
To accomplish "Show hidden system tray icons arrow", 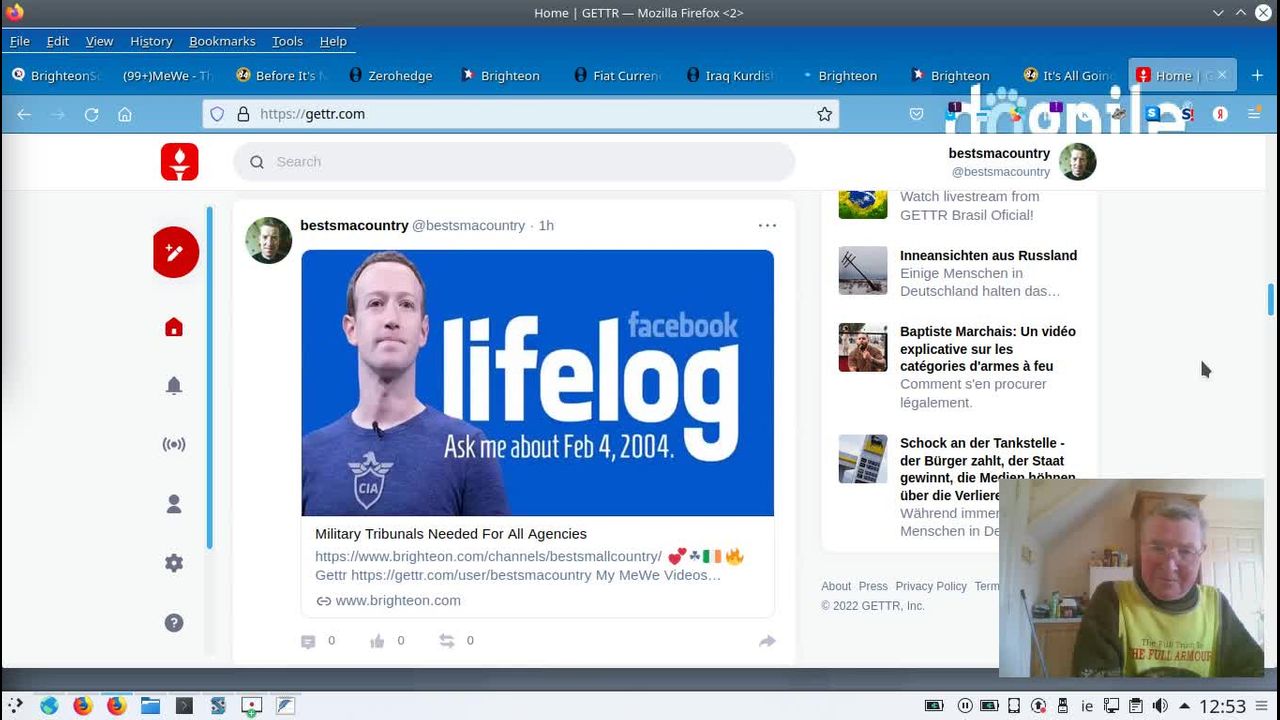I will pos(1184,705).
